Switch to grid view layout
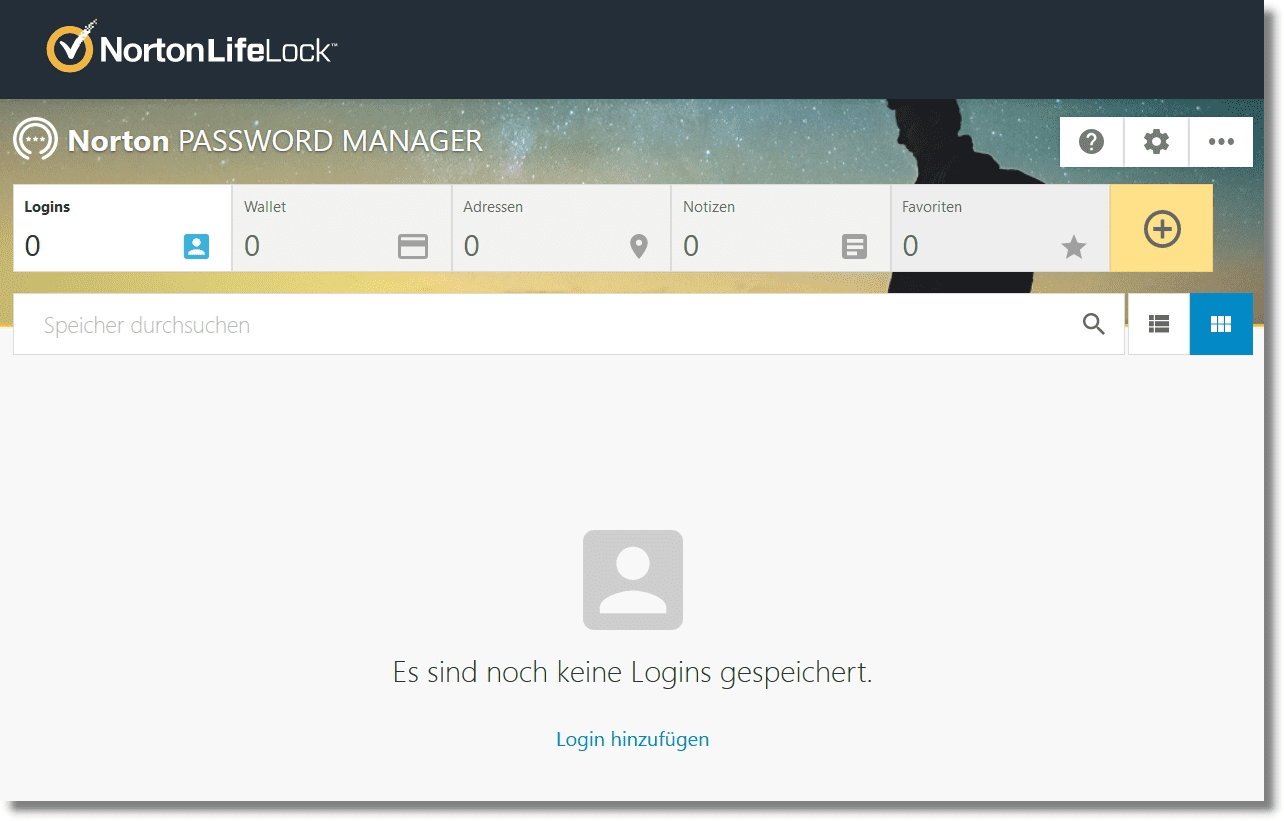The image size is (1284, 821). click(x=1220, y=324)
